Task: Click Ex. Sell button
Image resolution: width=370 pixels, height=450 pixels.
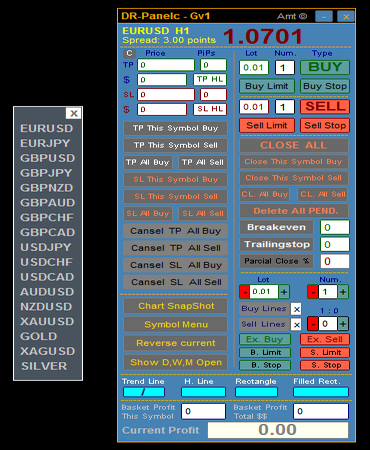Action: click(x=325, y=339)
